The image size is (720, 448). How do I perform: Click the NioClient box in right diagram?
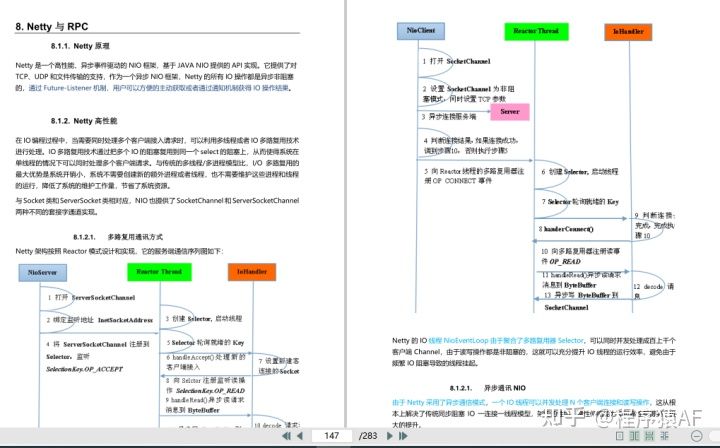(421, 31)
